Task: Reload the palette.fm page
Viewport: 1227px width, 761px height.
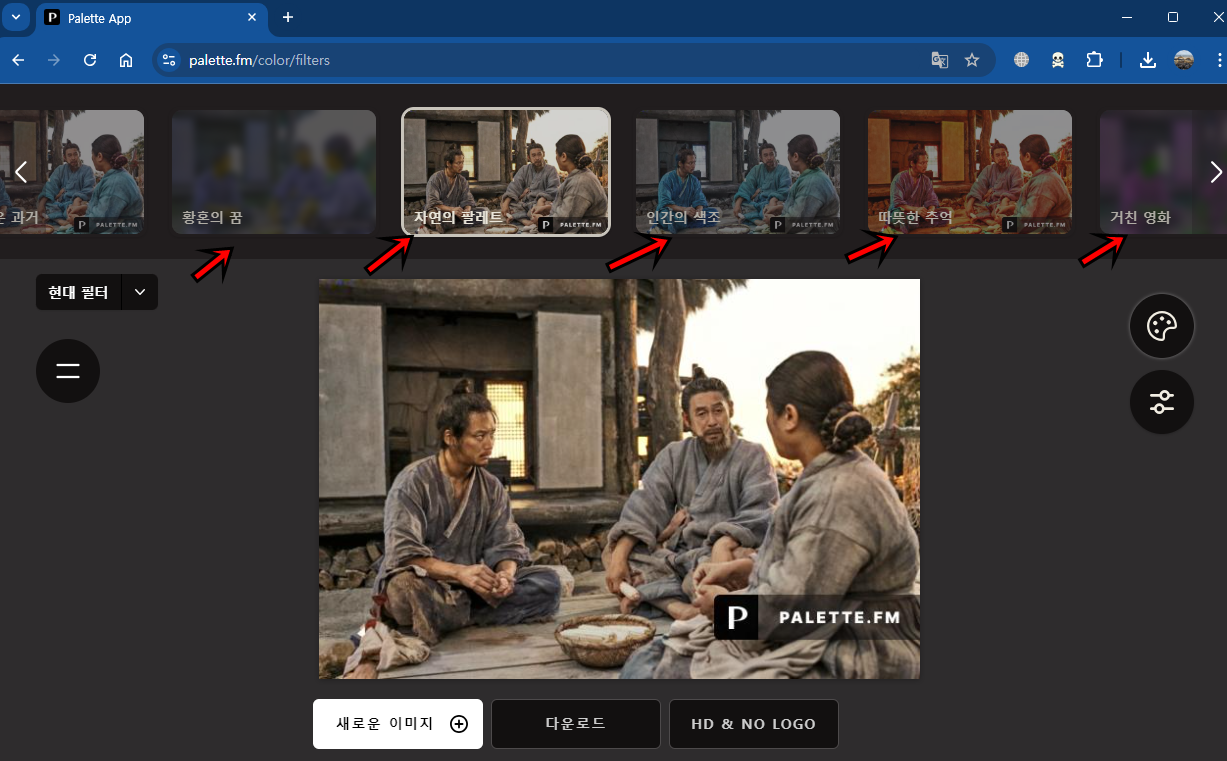Action: [x=90, y=60]
